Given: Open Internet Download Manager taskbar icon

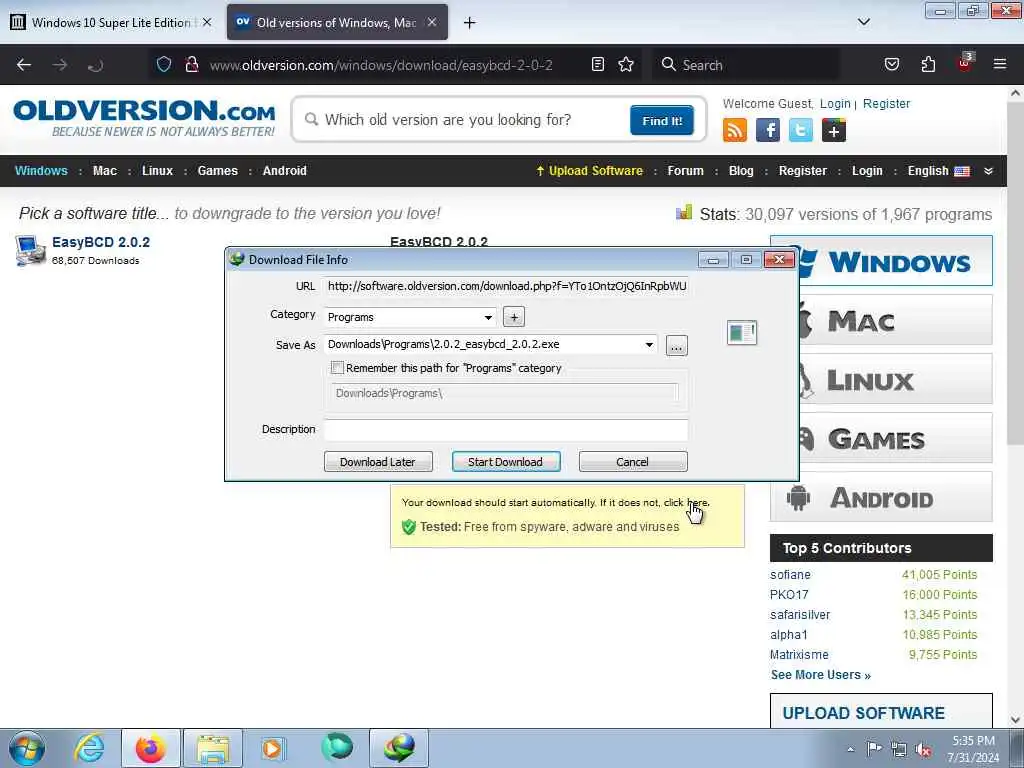Looking at the screenshot, I should click(x=399, y=748).
